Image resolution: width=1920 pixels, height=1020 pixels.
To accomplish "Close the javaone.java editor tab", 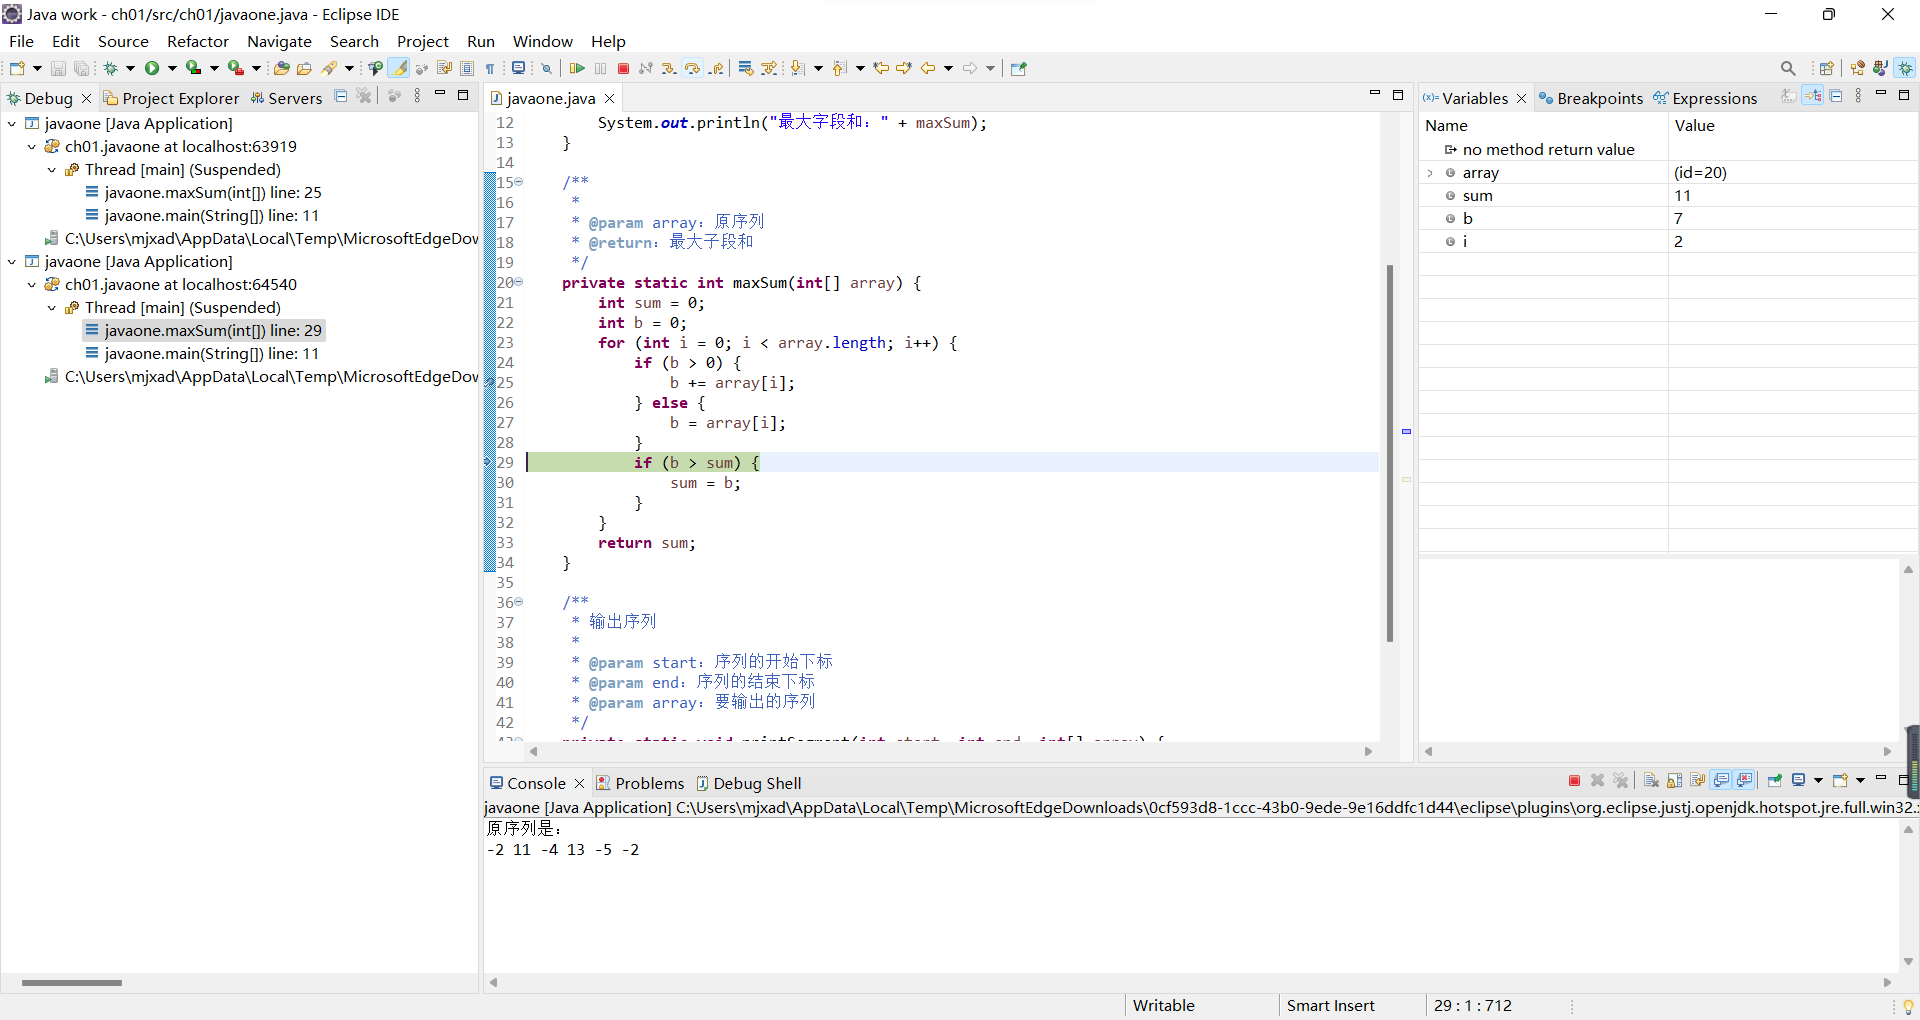I will pos(609,98).
